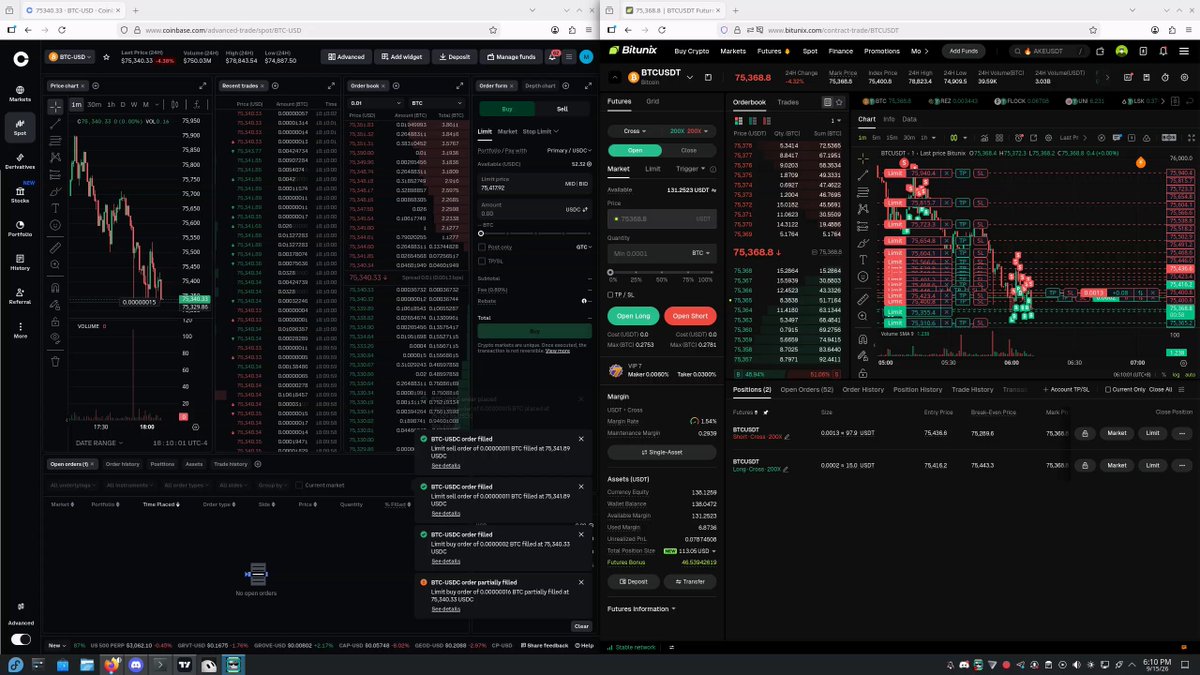Screen dimensions: 1200x675
Task: Click the Bitunix quantity percentage slider handle
Action: (610, 271)
